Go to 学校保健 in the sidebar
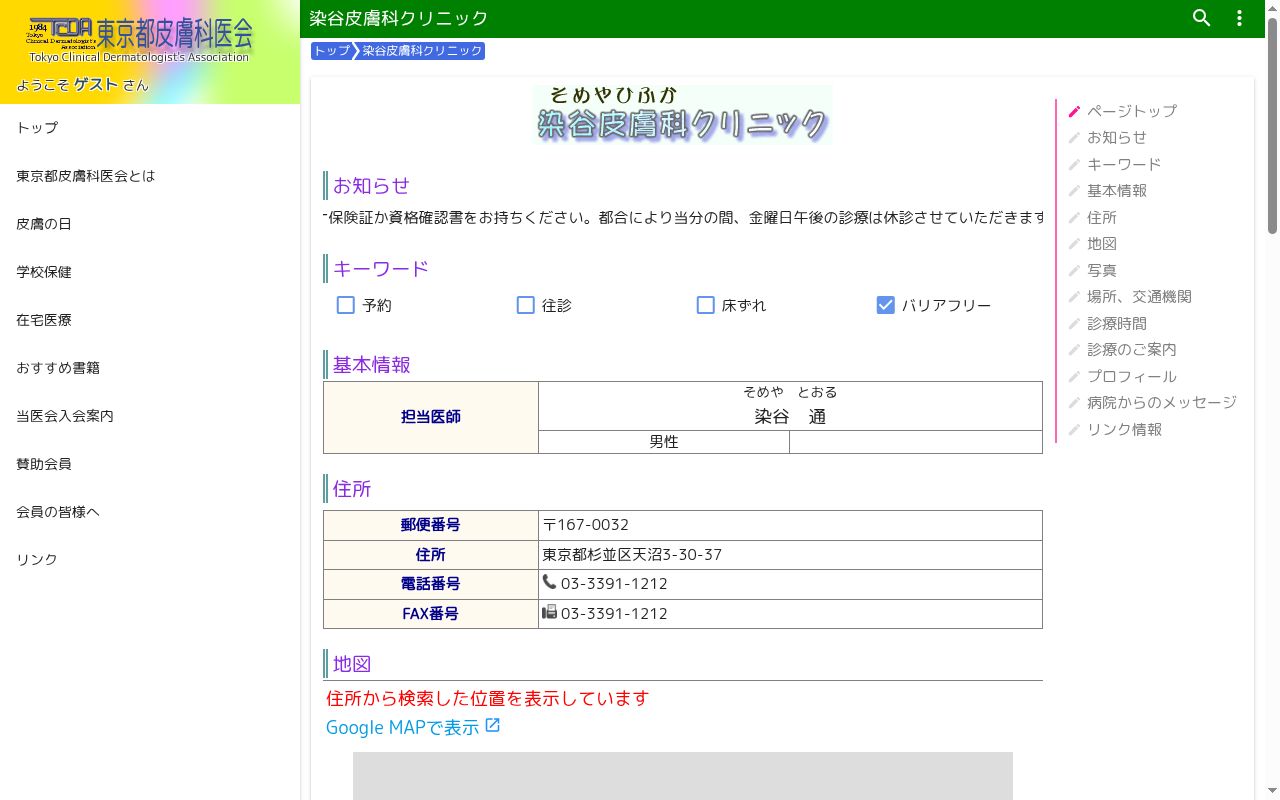This screenshot has width=1280, height=800. (x=150, y=272)
